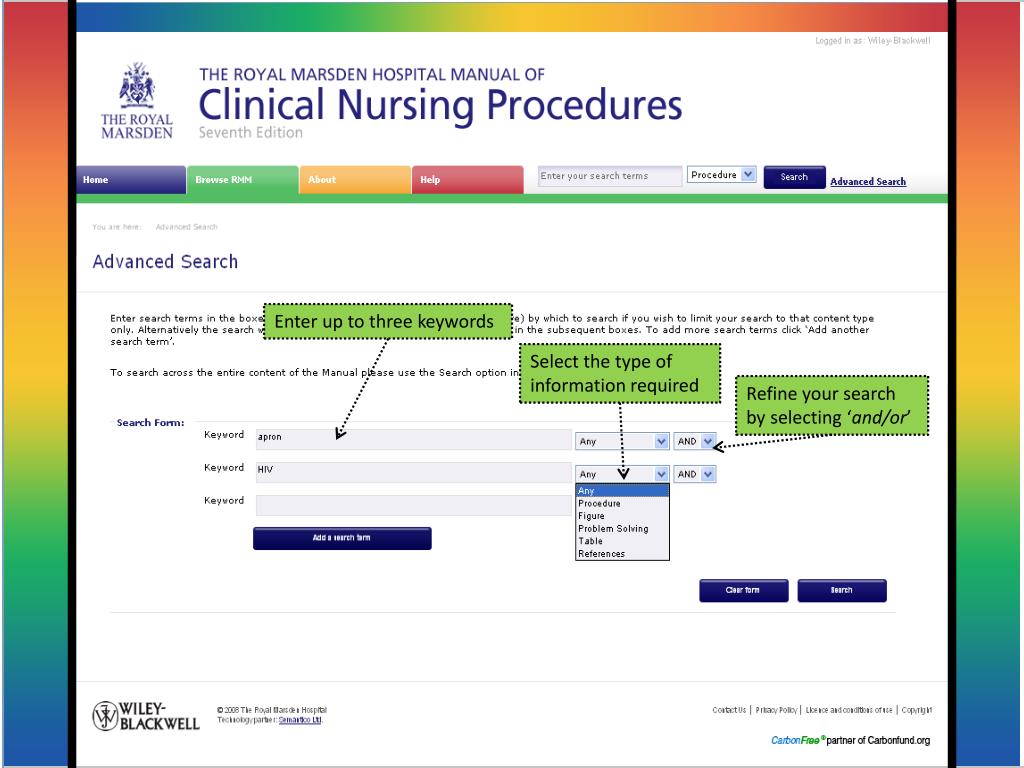This screenshot has height=768, width=1024.
Task: Collapse the Any dropdown in HIV row
Action: click(622, 474)
